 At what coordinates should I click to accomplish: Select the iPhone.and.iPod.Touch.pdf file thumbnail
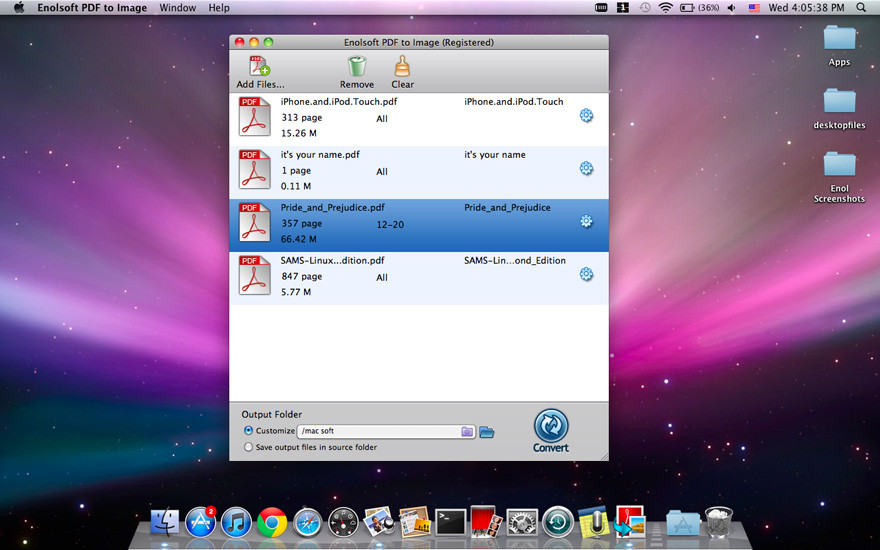254,117
